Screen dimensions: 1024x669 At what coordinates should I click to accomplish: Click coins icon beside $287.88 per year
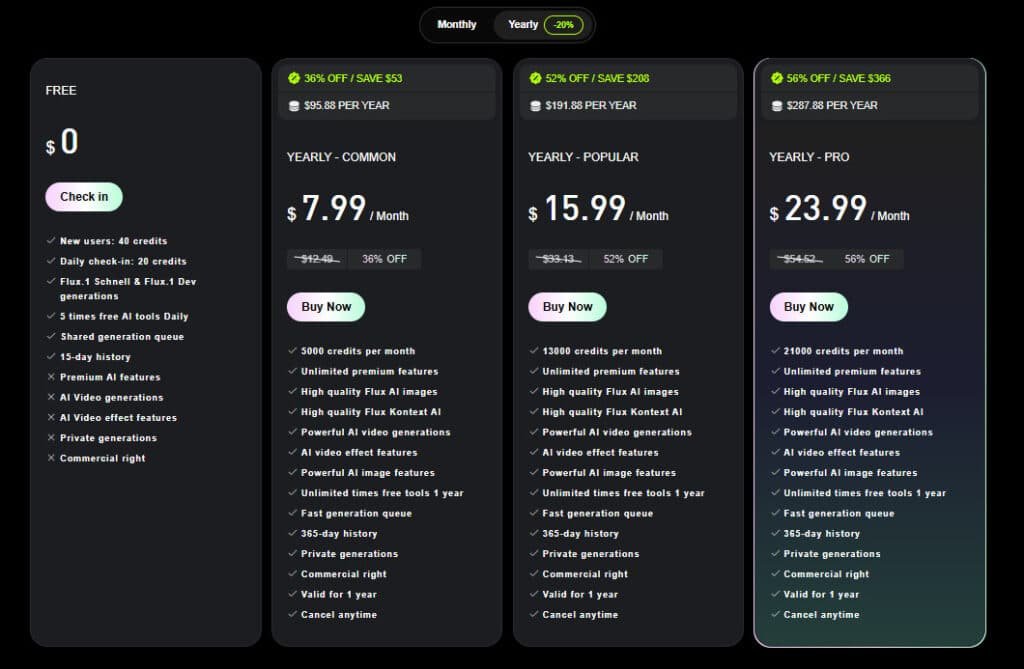point(776,105)
